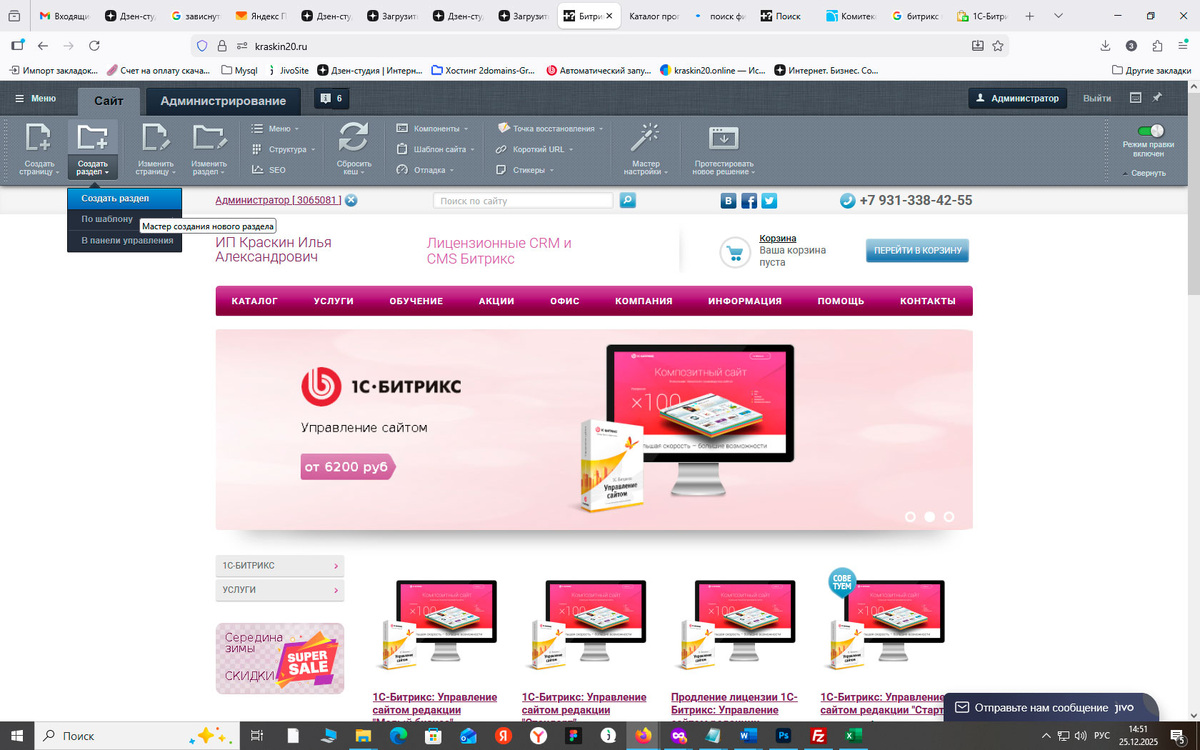The height and width of the screenshot is (750, 1200).
Task: Open the УСЛУГИ sidebar section
Action: point(280,590)
